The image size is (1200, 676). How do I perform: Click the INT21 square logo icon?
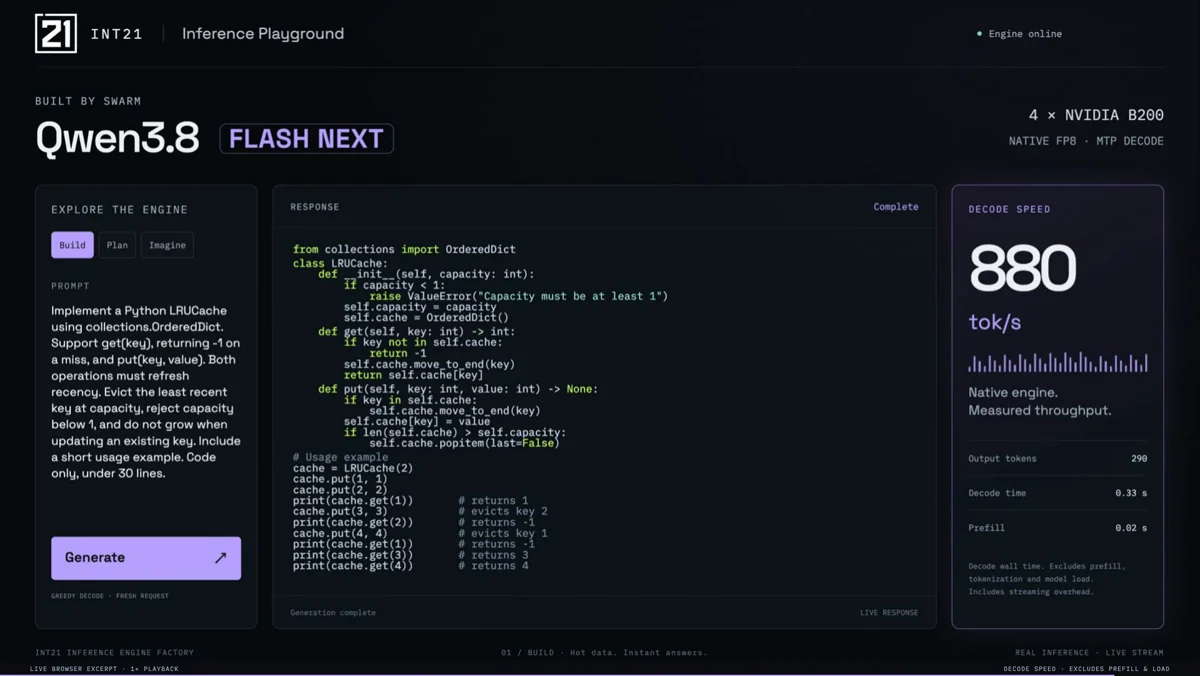(x=56, y=33)
